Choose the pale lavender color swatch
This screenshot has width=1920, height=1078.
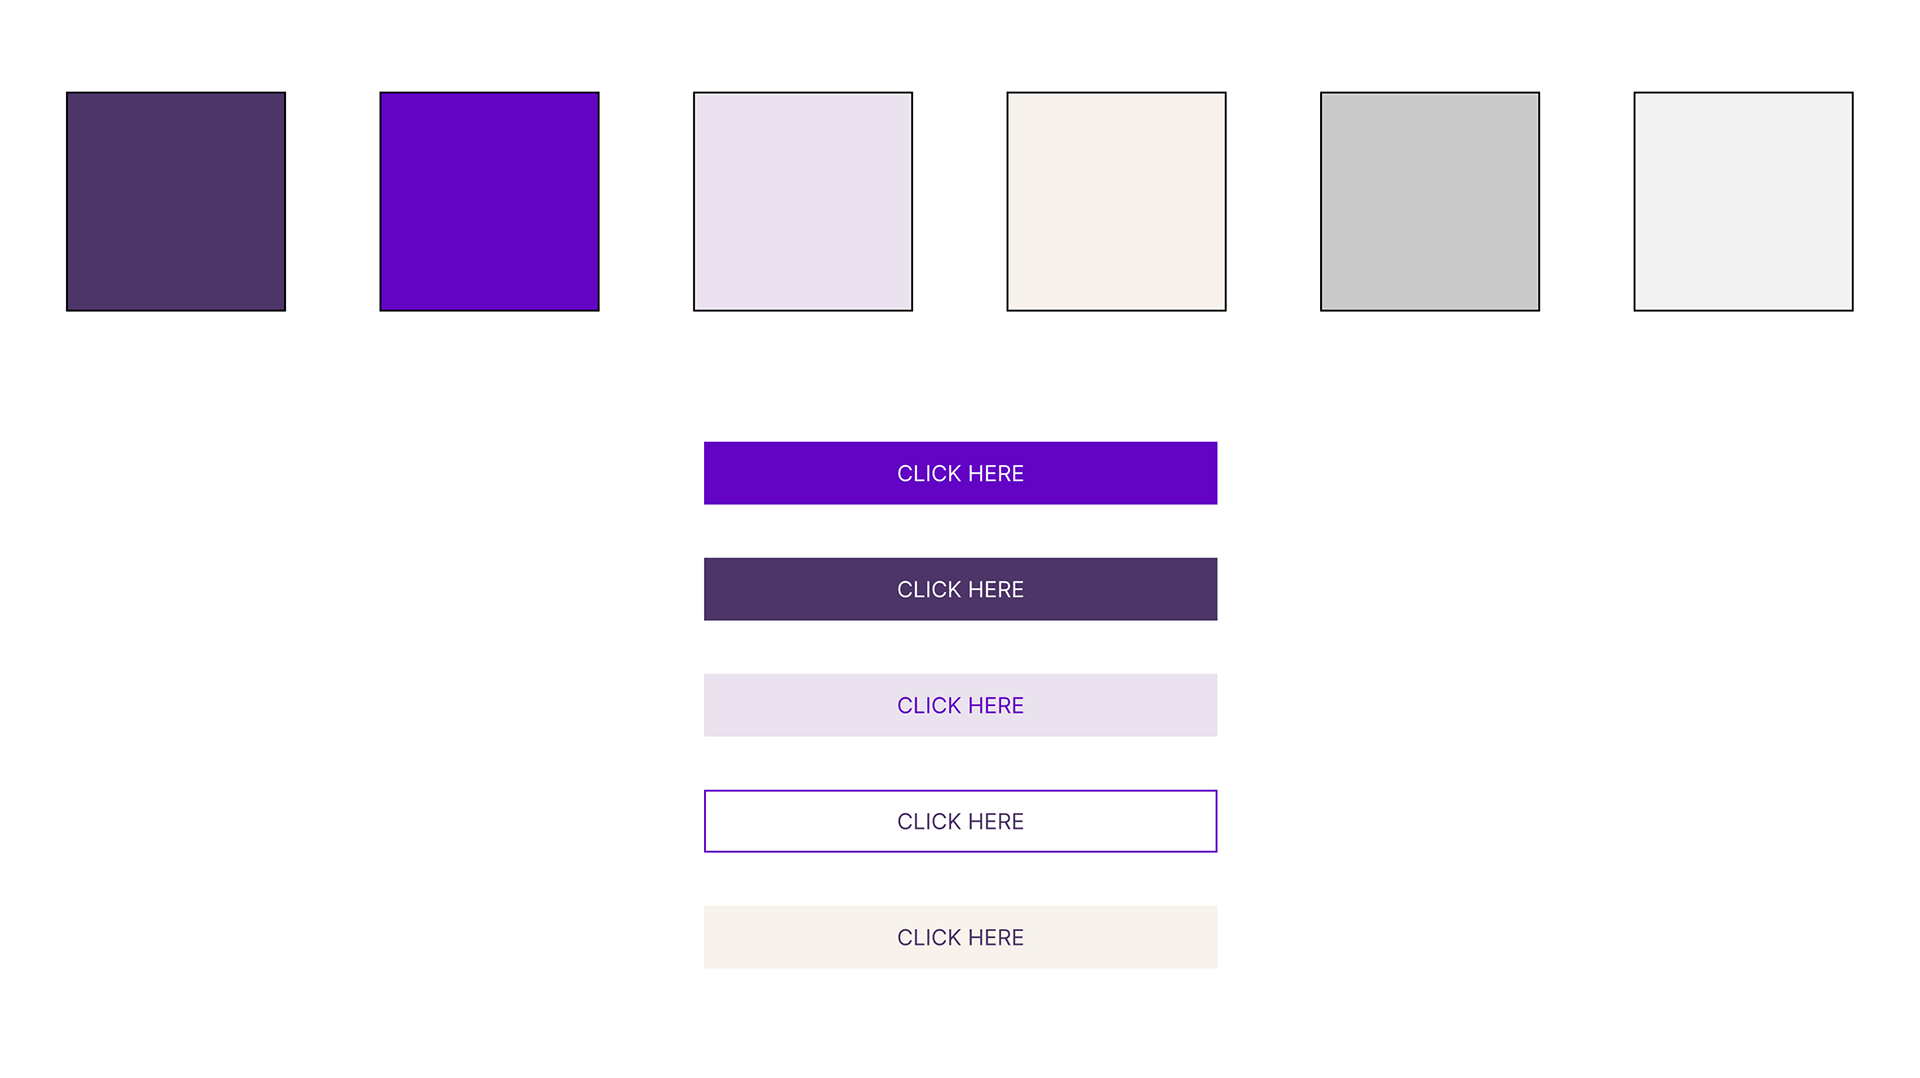(x=803, y=201)
